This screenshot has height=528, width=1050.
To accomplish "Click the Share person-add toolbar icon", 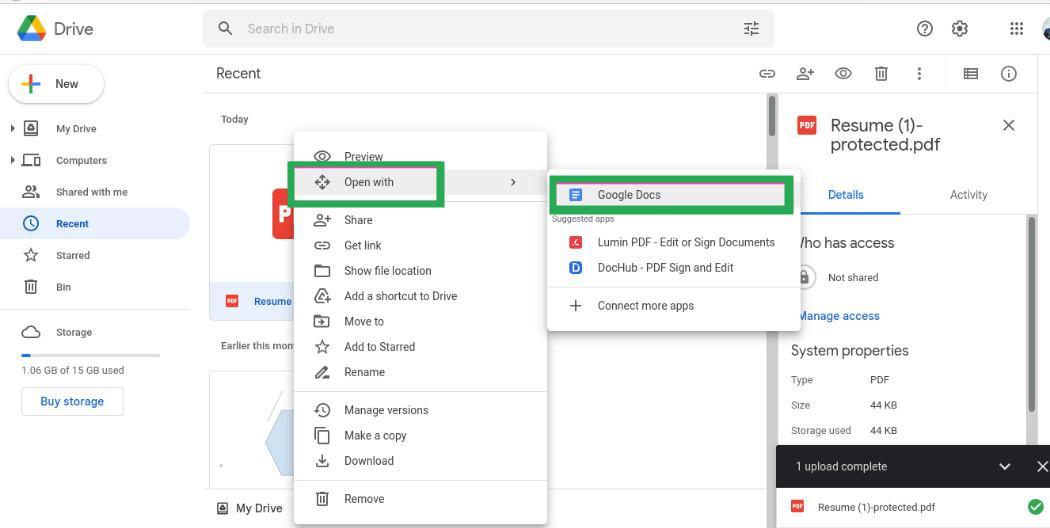I will coord(805,74).
